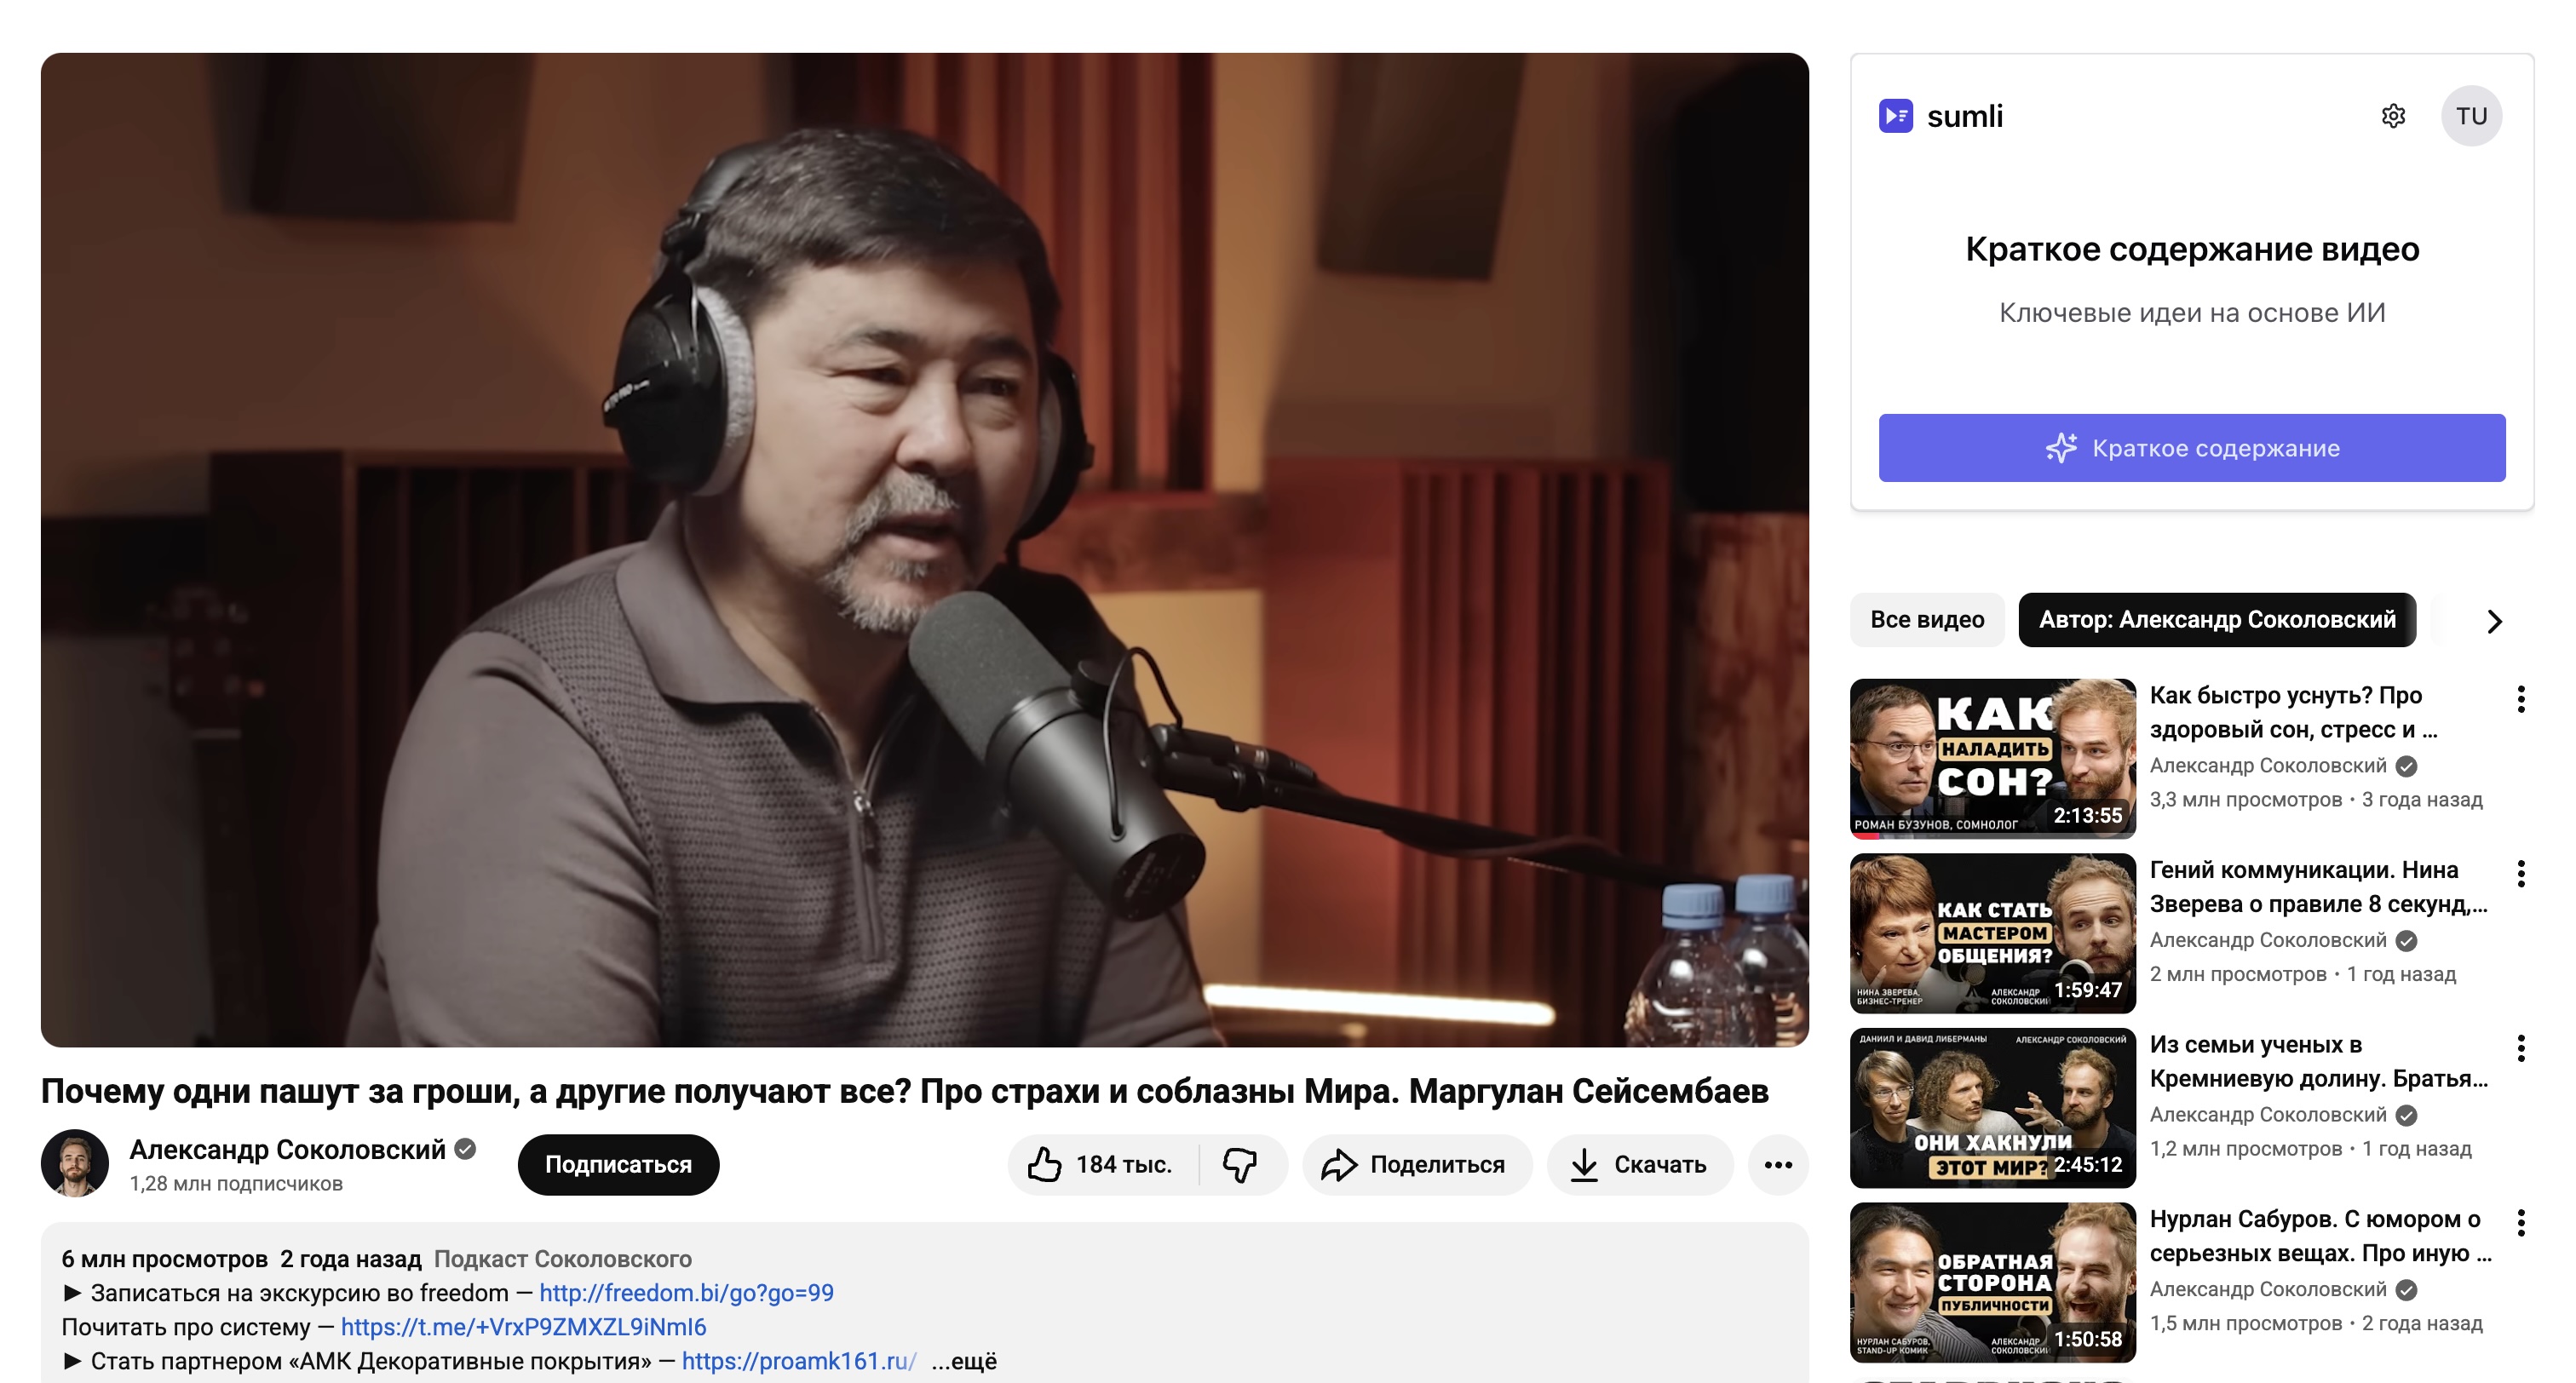Open options menu for Нина Зверева video

[x=2520, y=874]
